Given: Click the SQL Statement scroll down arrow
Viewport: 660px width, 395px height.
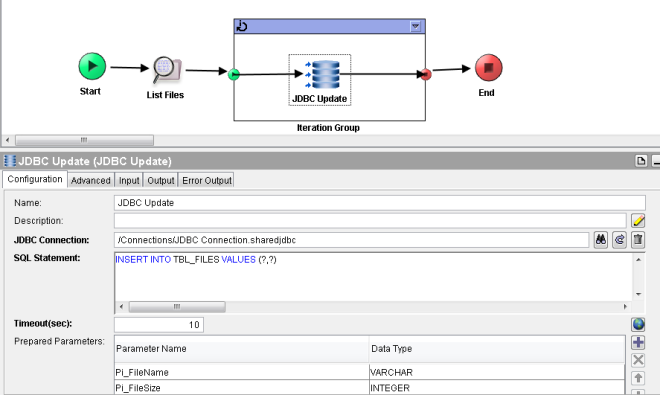Looking at the screenshot, I should point(639,294).
